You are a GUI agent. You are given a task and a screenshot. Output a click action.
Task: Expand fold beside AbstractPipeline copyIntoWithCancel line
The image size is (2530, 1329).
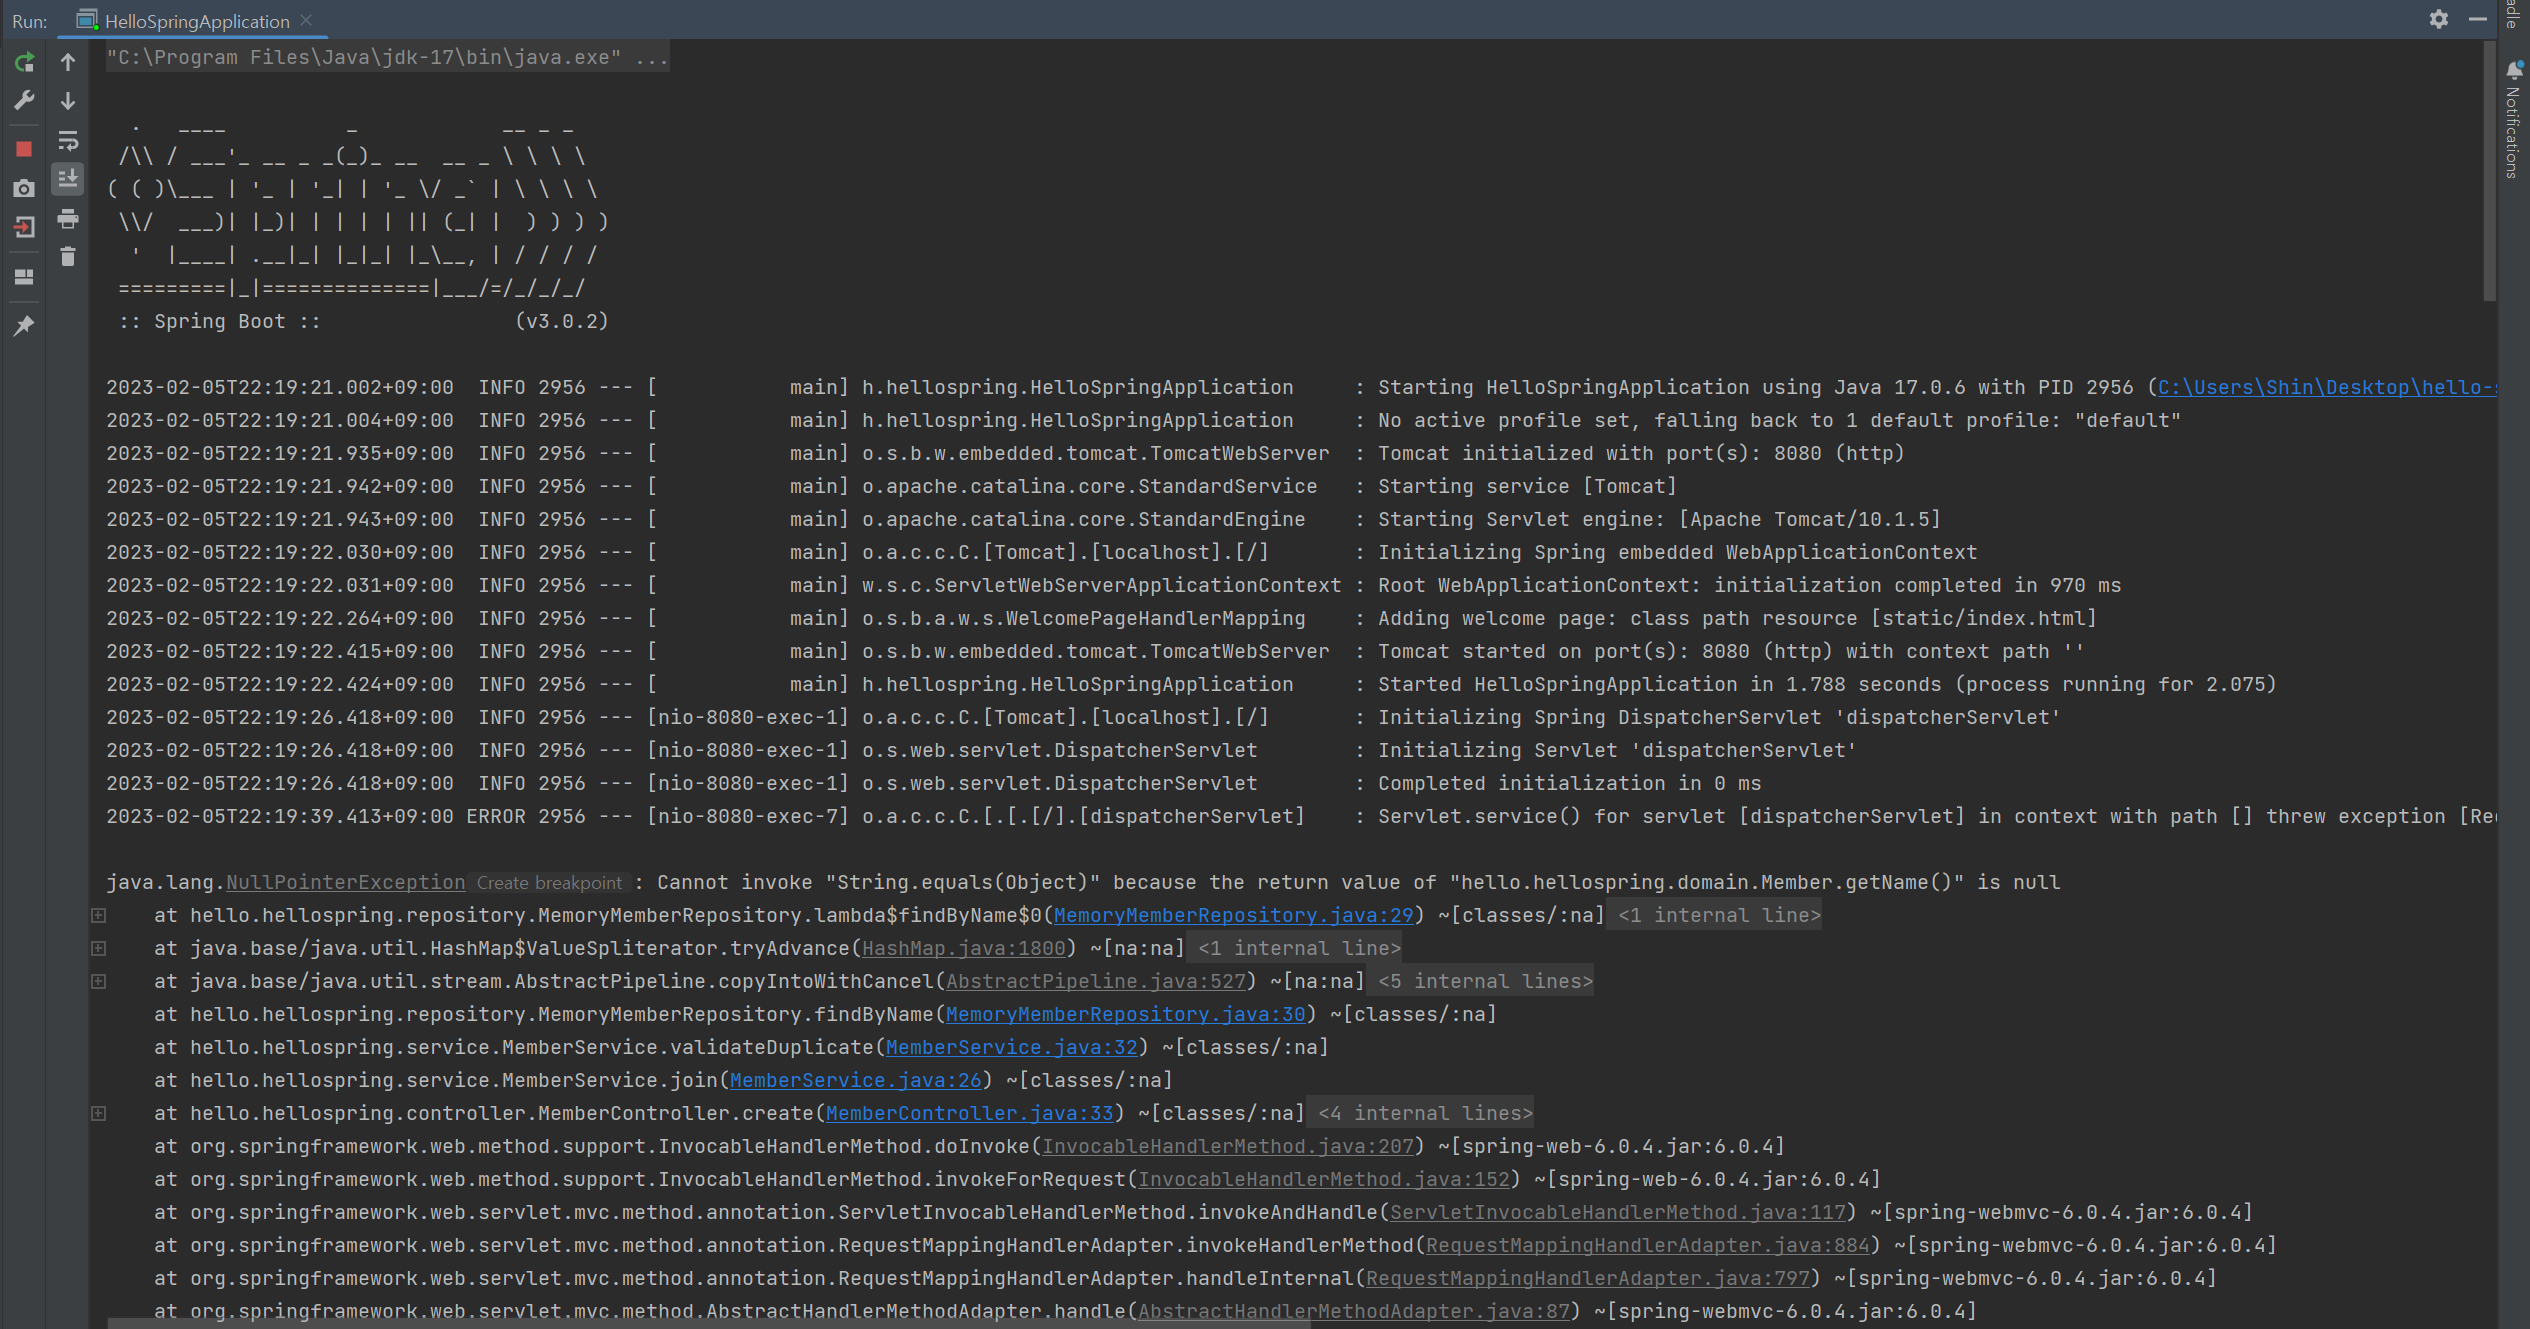click(x=99, y=981)
